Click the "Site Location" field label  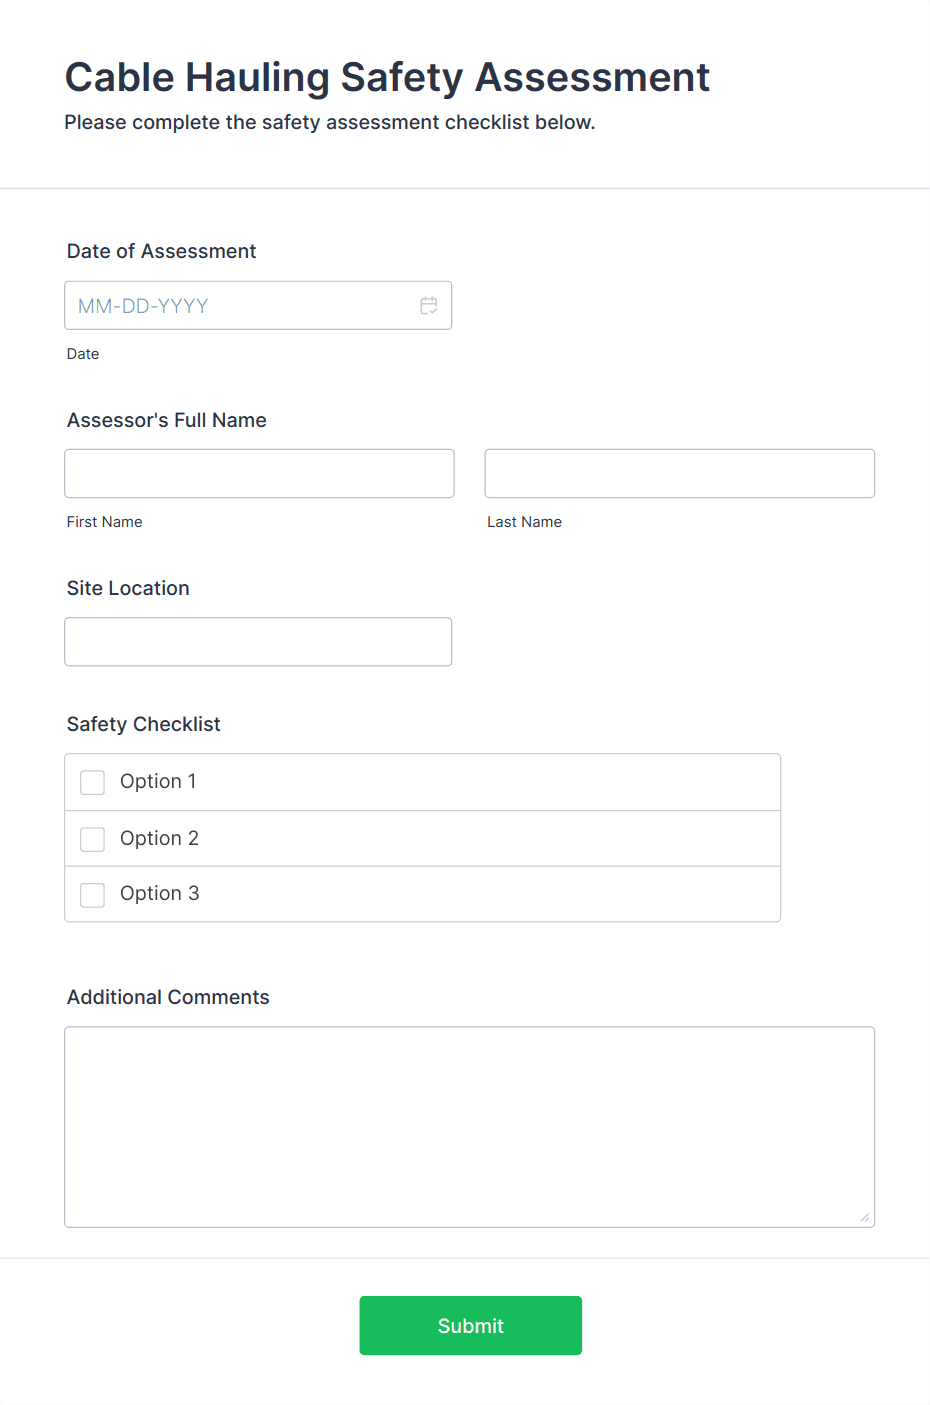click(x=128, y=589)
